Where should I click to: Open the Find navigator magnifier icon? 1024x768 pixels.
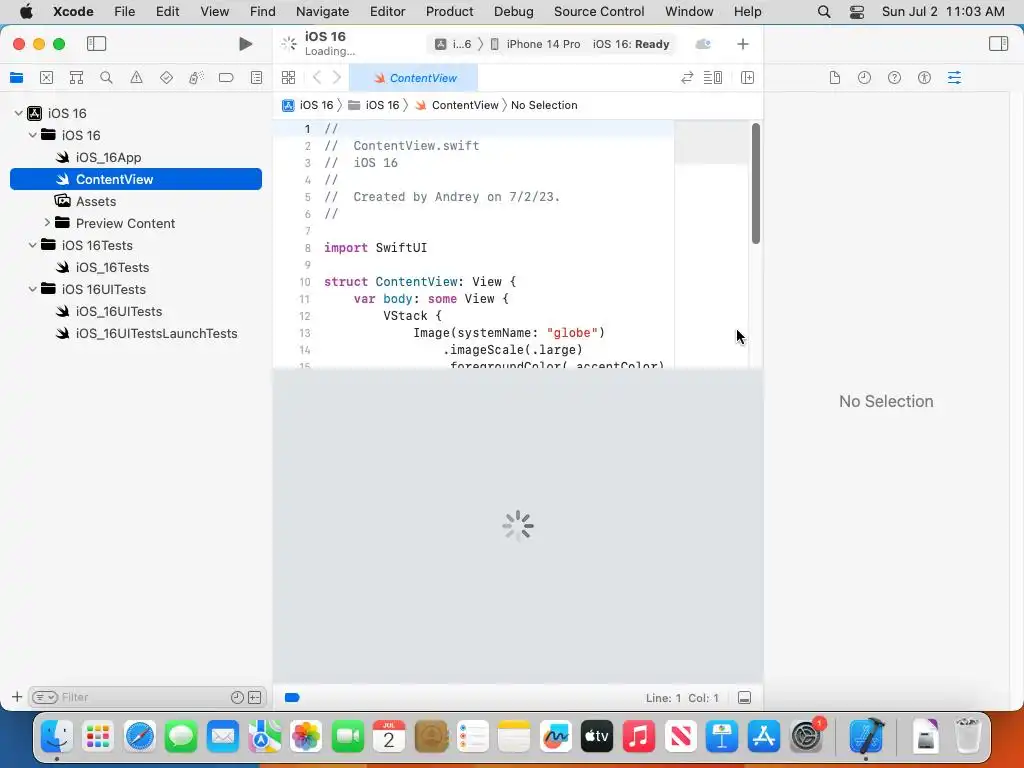(x=106, y=78)
